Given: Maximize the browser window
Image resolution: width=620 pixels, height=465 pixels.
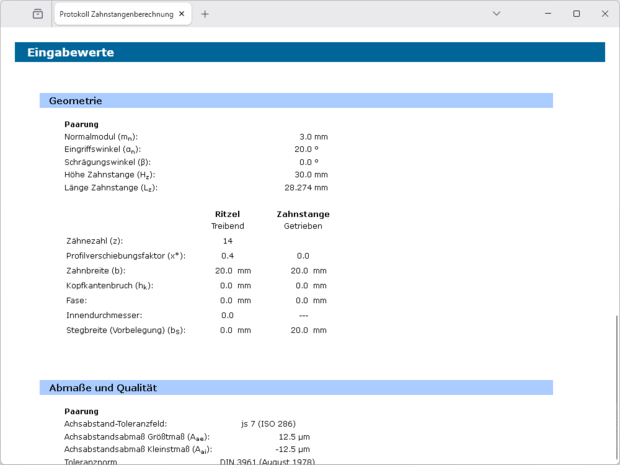Looking at the screenshot, I should pyautogui.click(x=576, y=14).
